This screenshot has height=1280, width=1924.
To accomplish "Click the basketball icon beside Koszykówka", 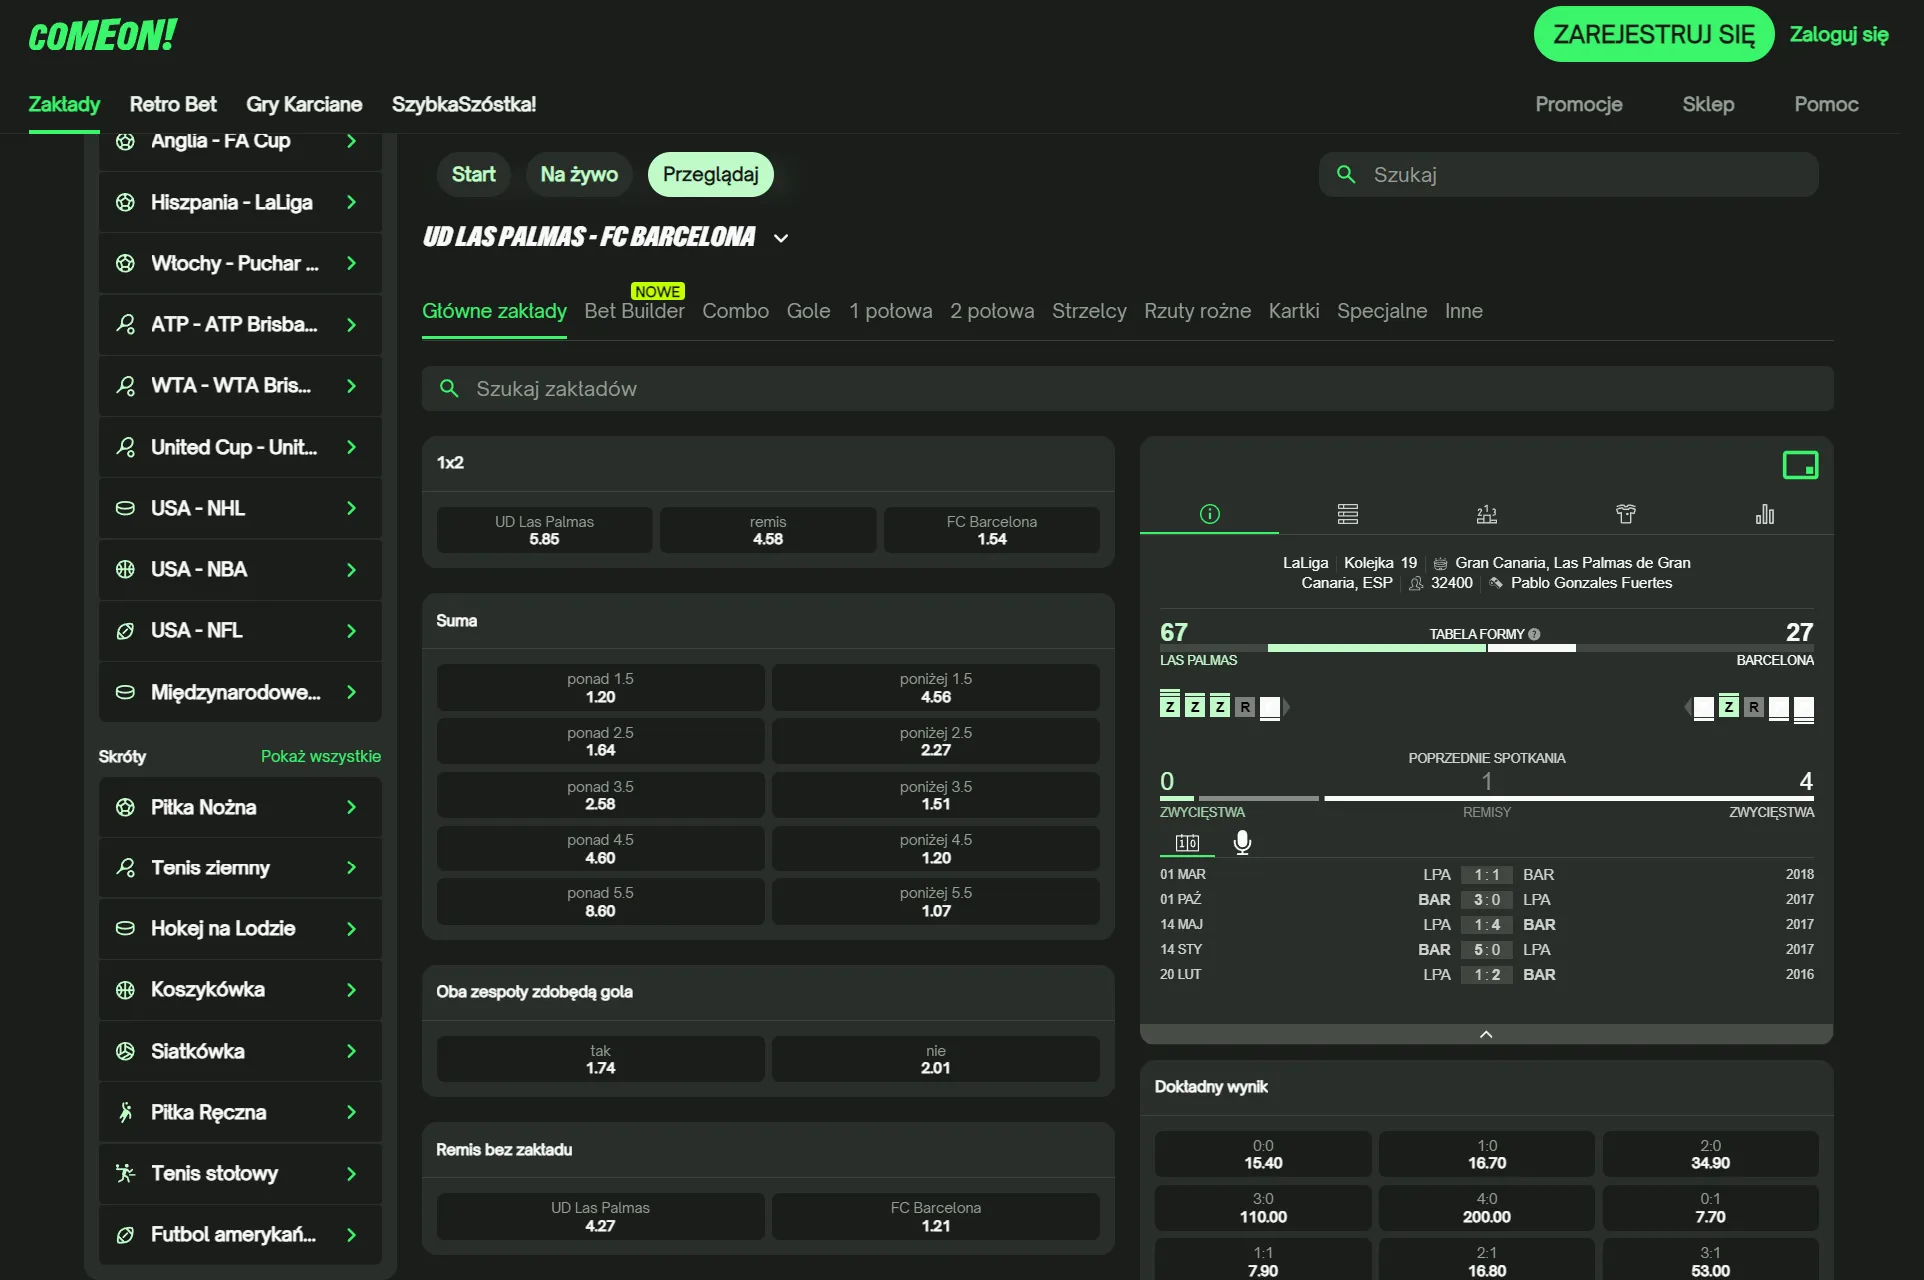I will pyautogui.click(x=125, y=990).
